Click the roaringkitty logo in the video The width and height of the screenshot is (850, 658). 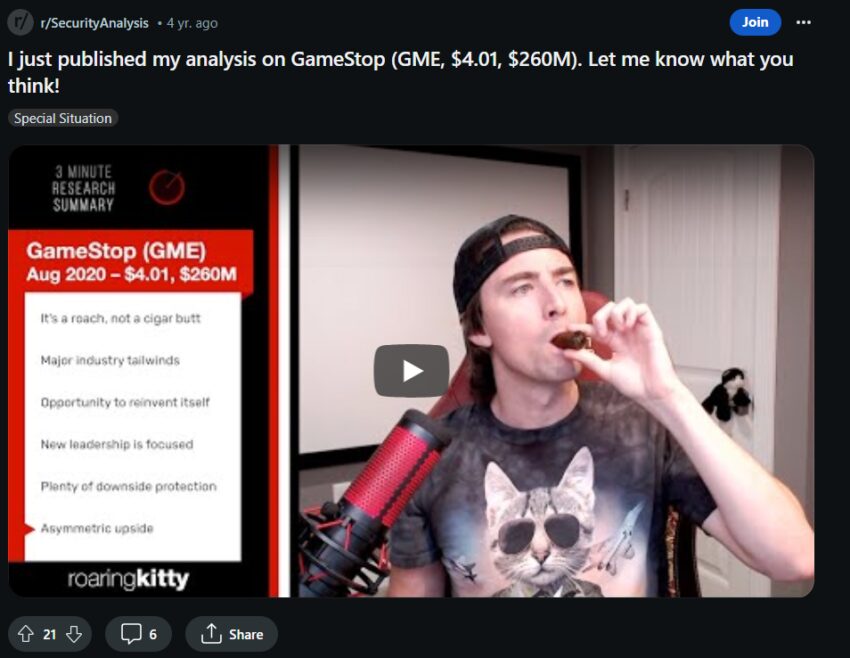[x=128, y=579]
